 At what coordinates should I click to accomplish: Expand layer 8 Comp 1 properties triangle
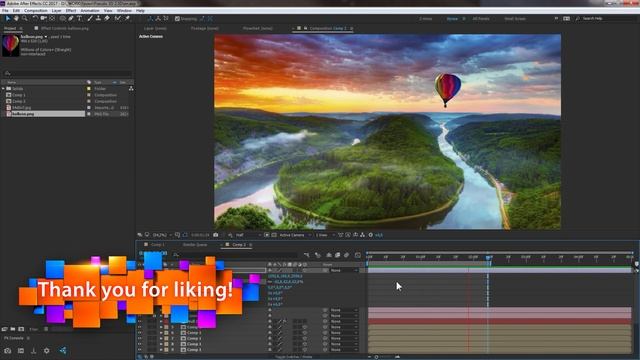coord(161,344)
